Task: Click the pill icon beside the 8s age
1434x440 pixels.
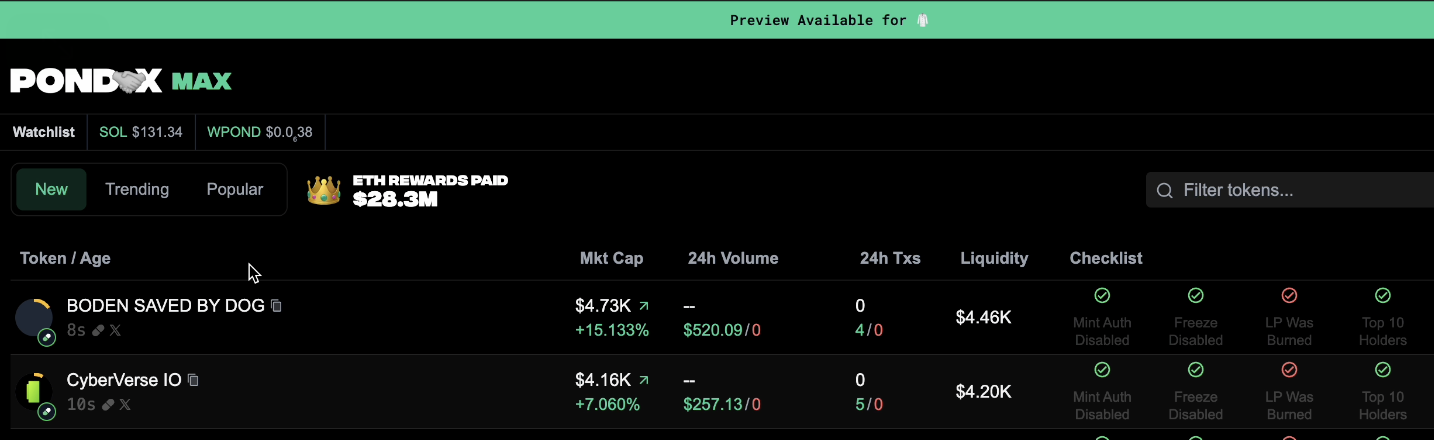Action: [x=99, y=330]
